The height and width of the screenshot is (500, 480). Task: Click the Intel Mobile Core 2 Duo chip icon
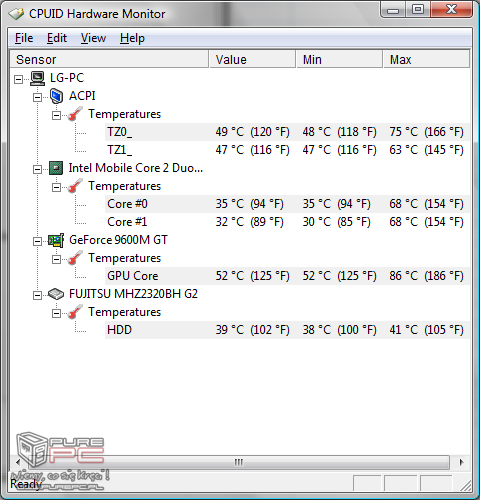(56, 168)
